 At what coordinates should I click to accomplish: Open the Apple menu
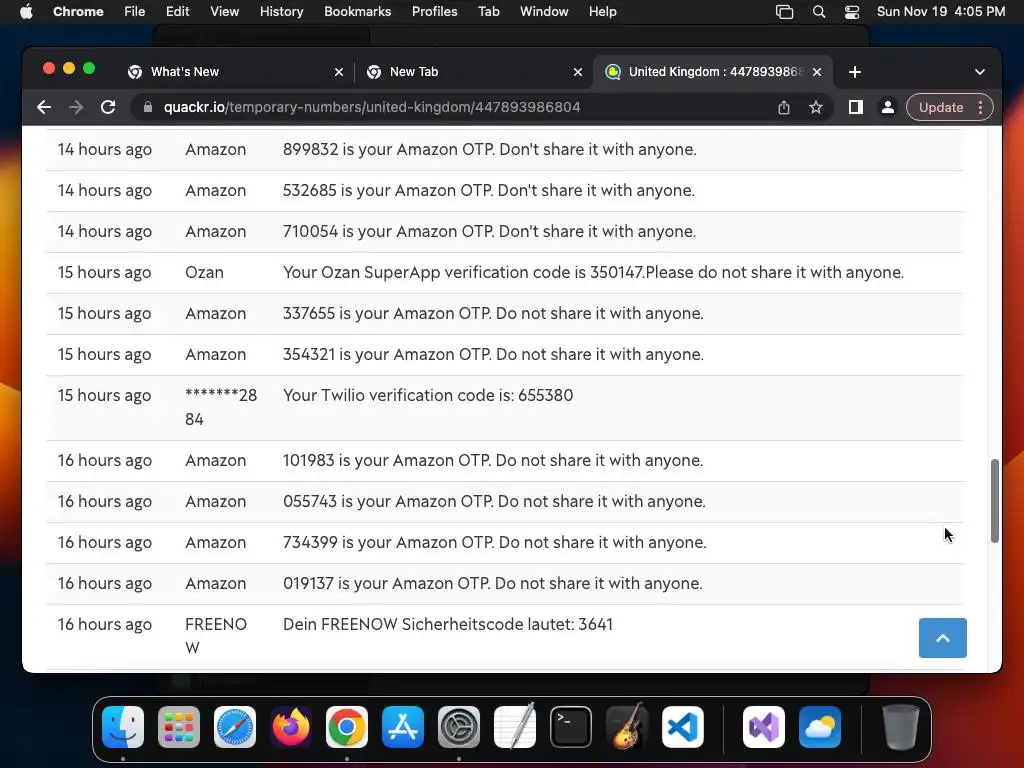pyautogui.click(x=25, y=12)
